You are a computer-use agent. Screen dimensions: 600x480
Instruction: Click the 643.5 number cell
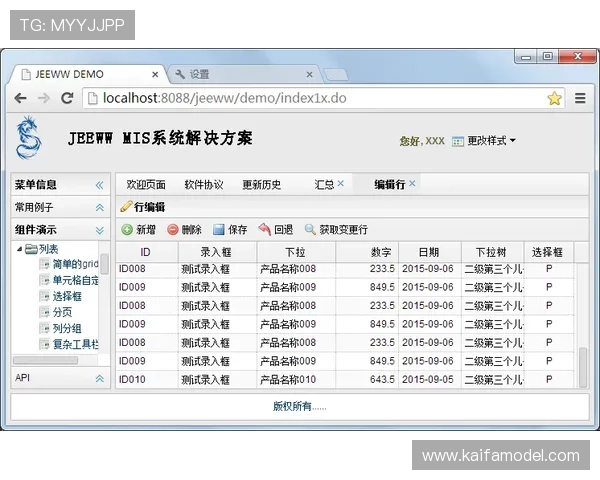tap(367, 379)
